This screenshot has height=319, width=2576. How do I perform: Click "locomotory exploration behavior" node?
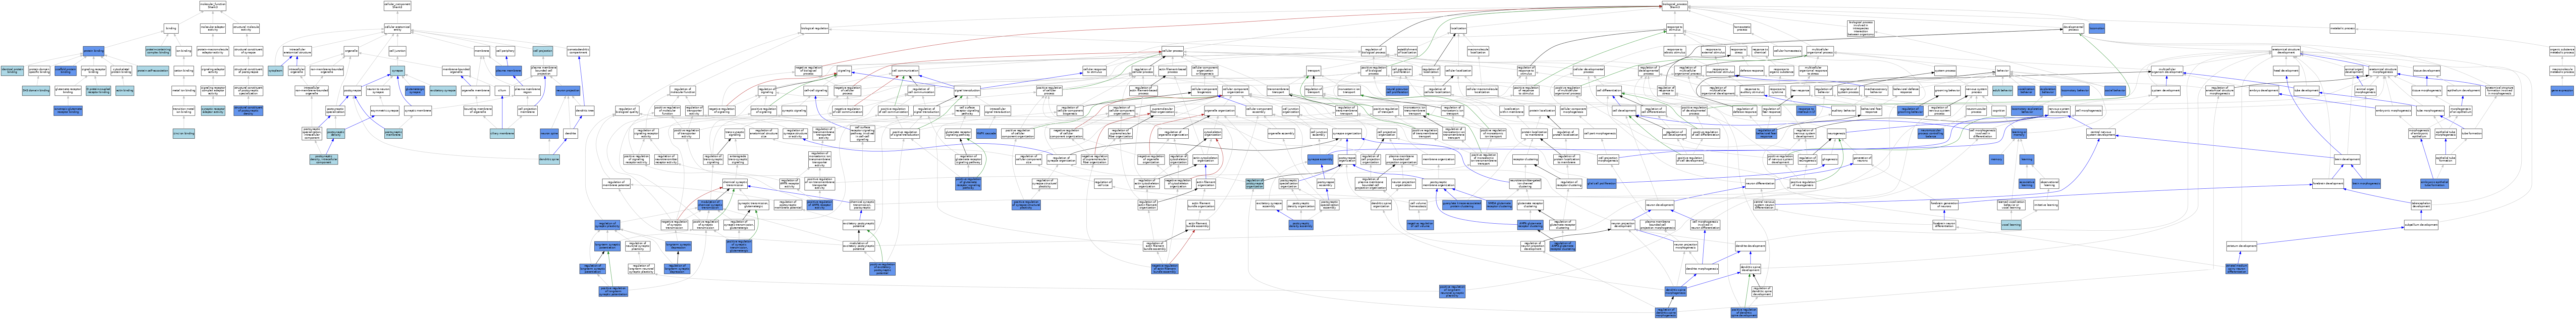click(x=2027, y=110)
